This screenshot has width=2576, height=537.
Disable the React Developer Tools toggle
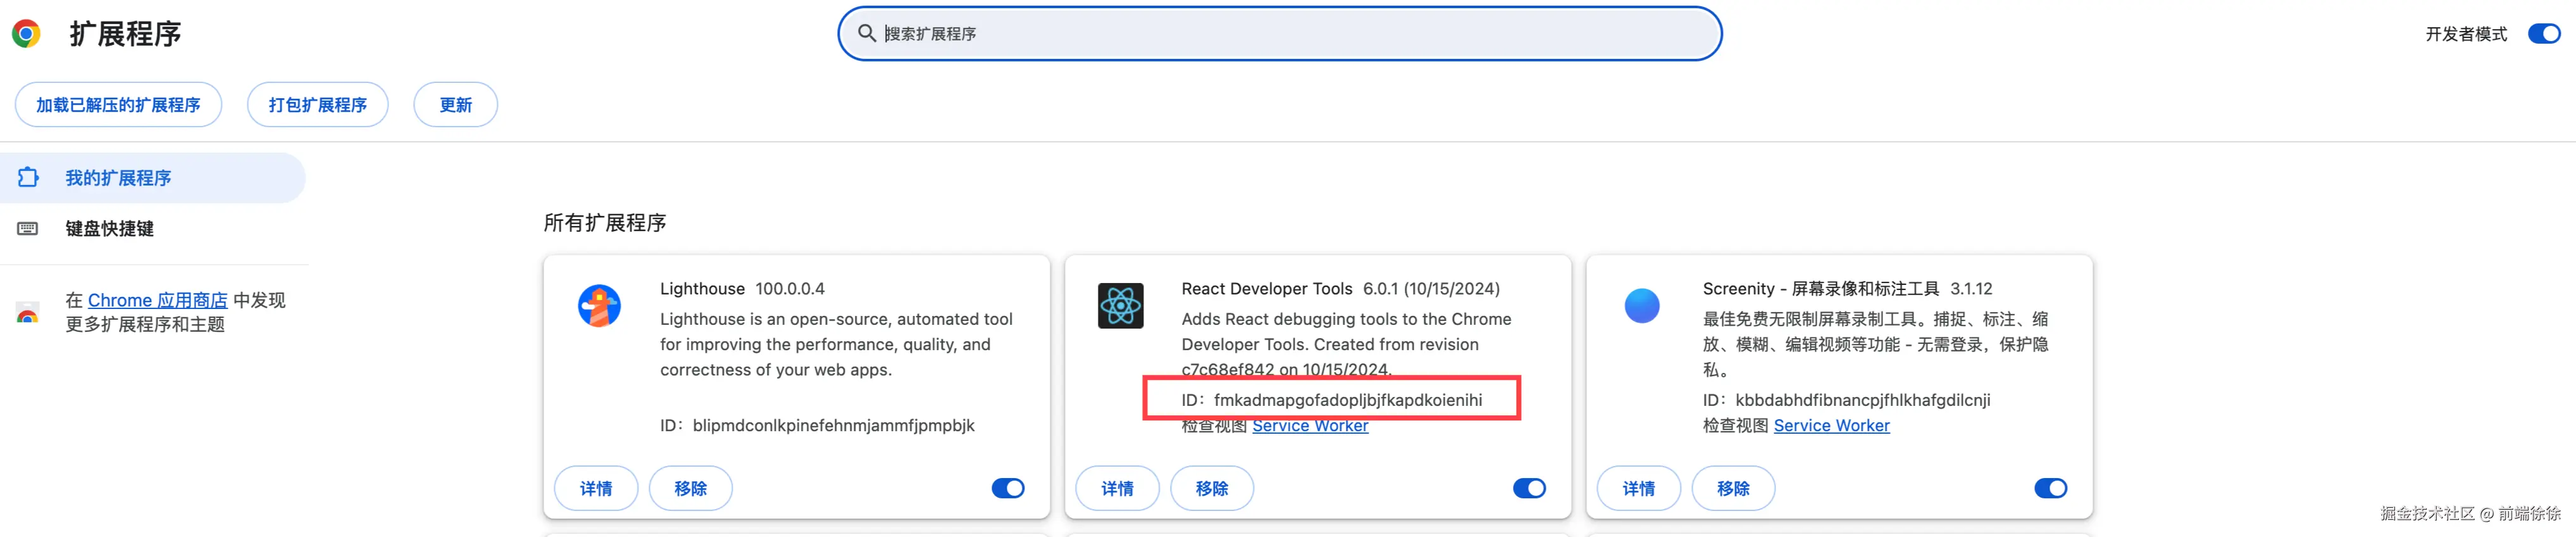(x=1529, y=488)
